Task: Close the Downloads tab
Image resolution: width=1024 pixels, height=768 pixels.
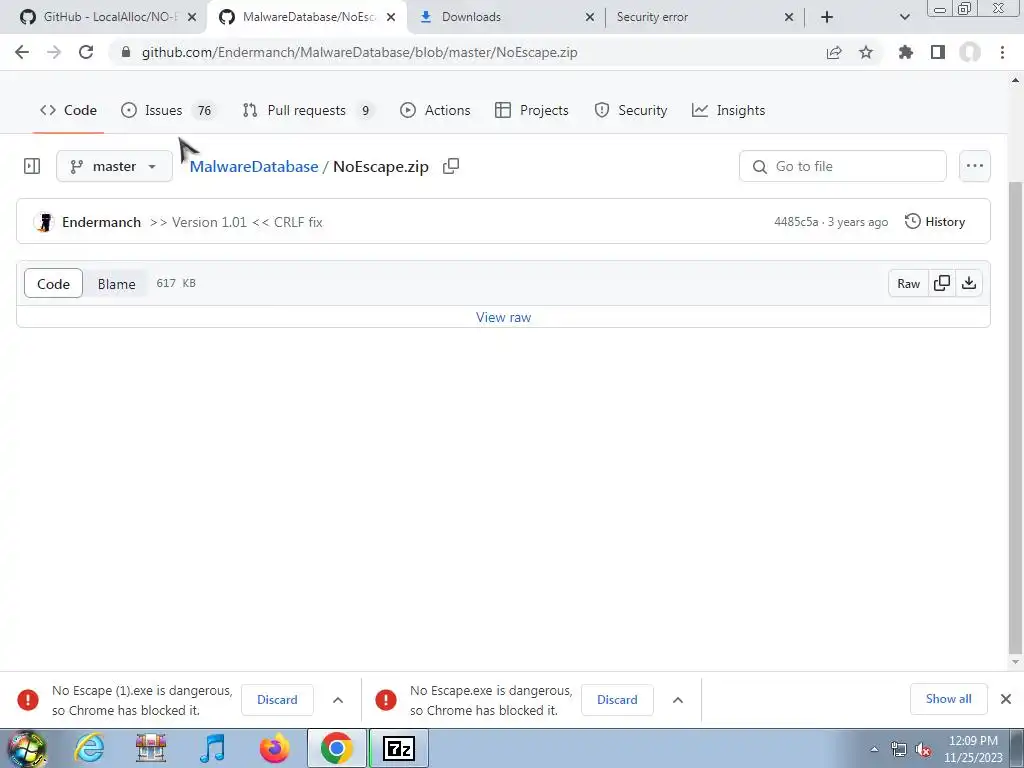Action: tap(589, 17)
